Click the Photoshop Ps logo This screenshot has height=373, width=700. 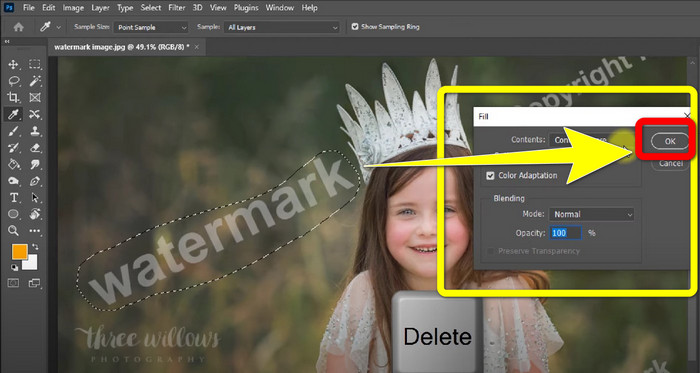point(9,8)
